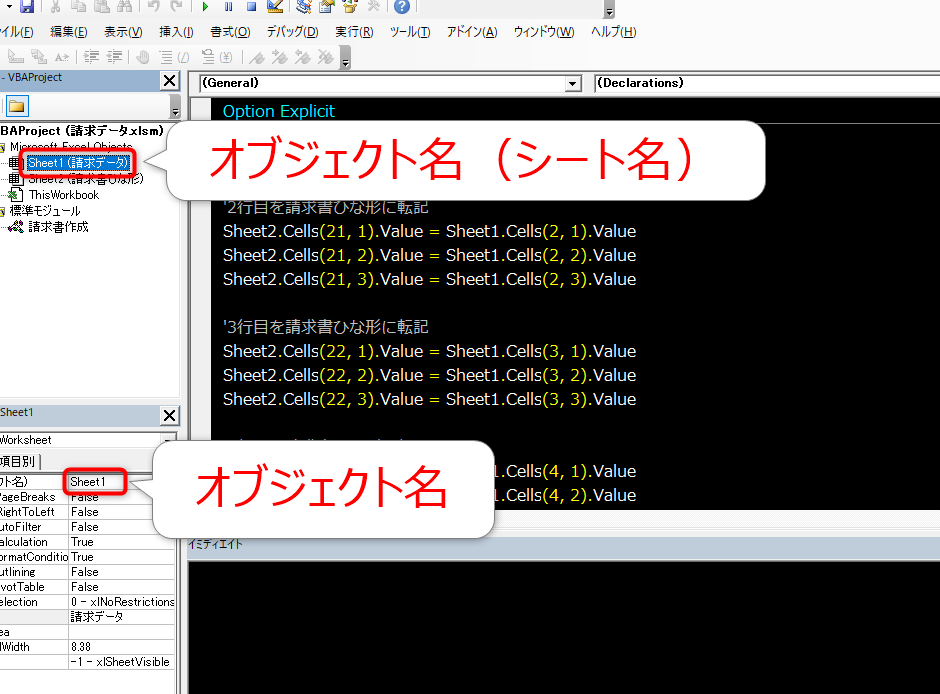This screenshot has width=940, height=694.
Task: Click the -1 - xlSheetVisible value
Action: (122, 662)
